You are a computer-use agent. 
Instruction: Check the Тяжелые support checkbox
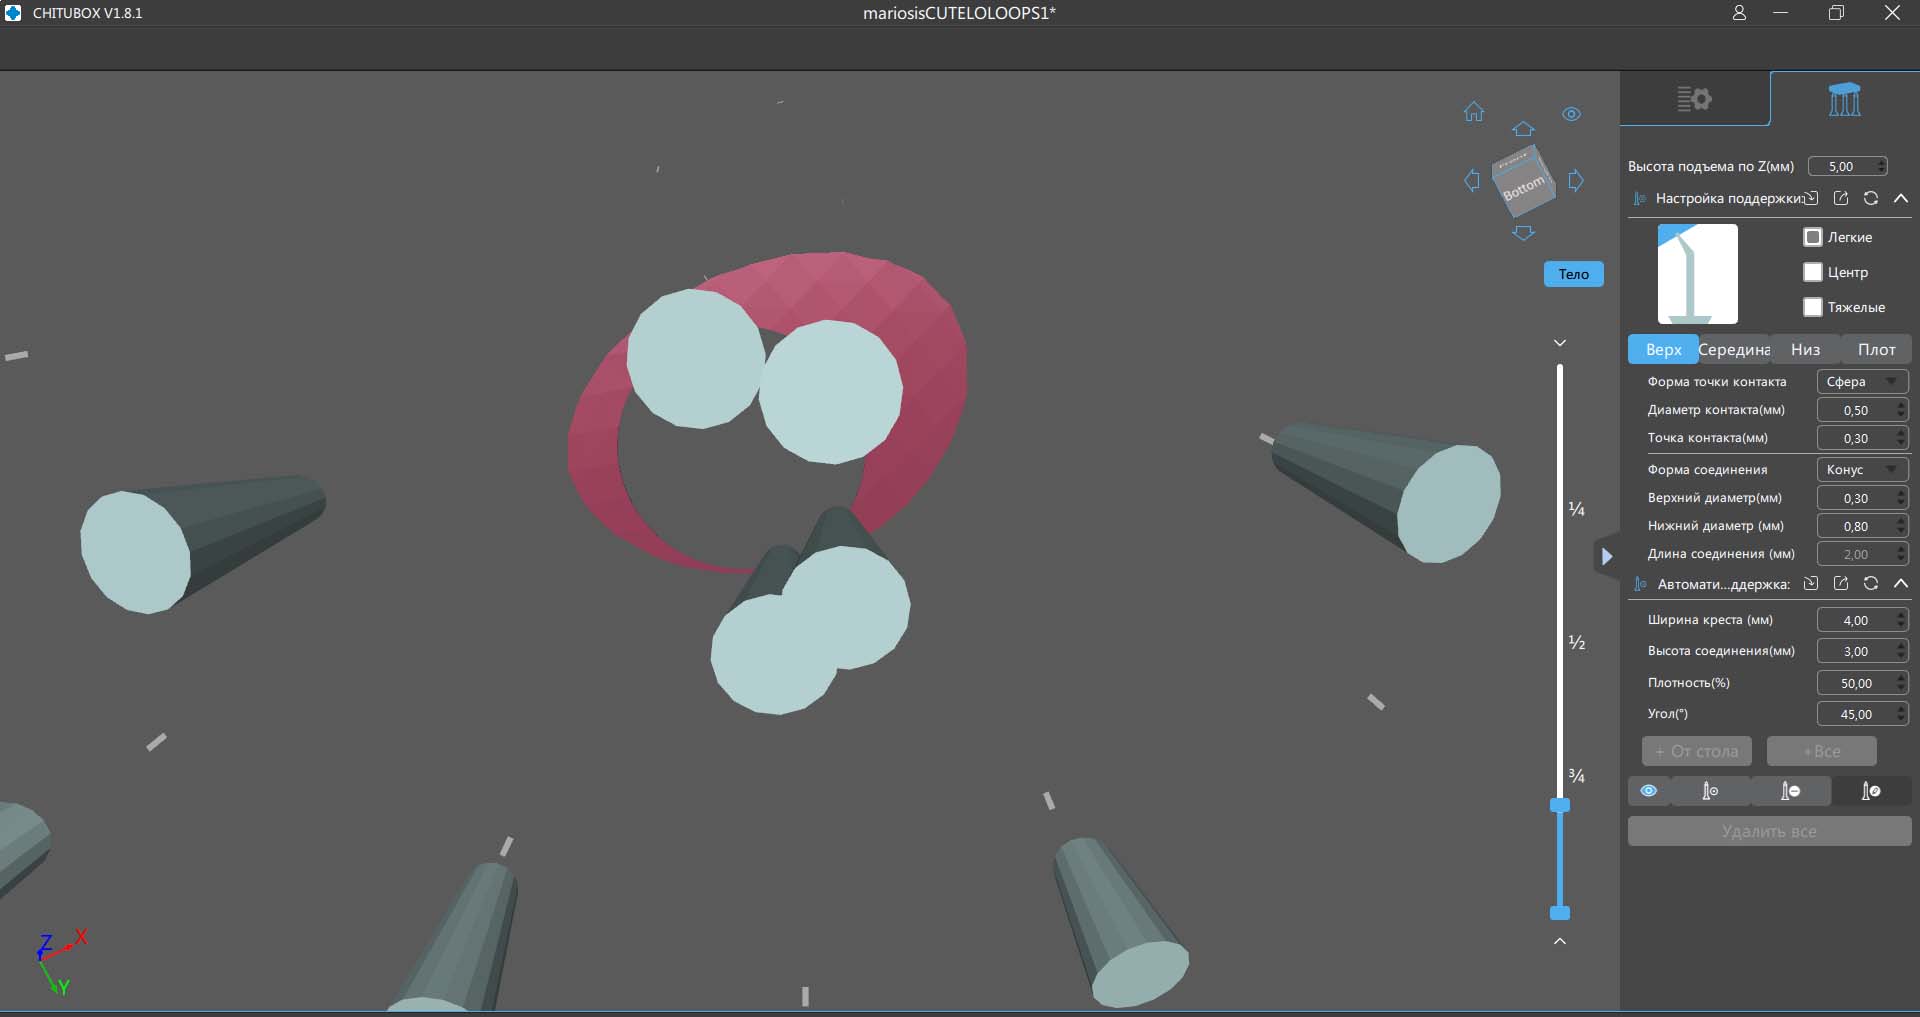pos(1813,307)
